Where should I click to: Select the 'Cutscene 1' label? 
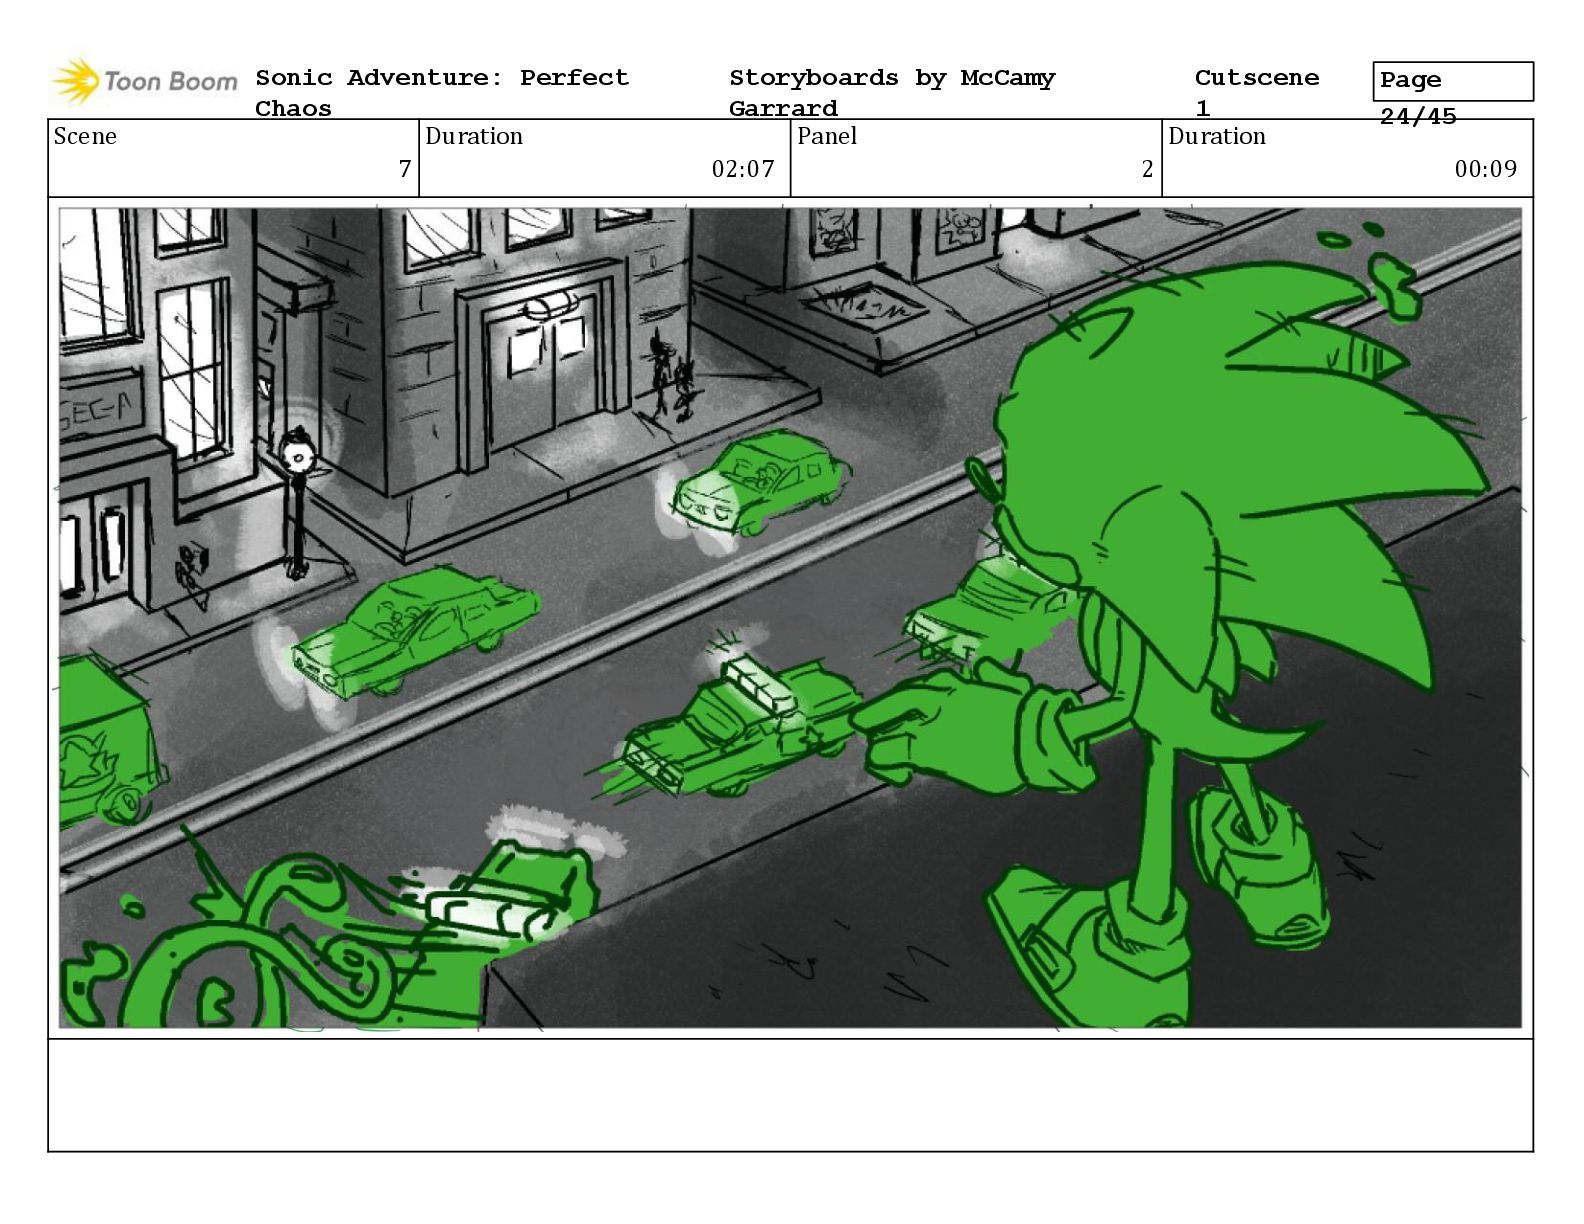click(x=1256, y=93)
